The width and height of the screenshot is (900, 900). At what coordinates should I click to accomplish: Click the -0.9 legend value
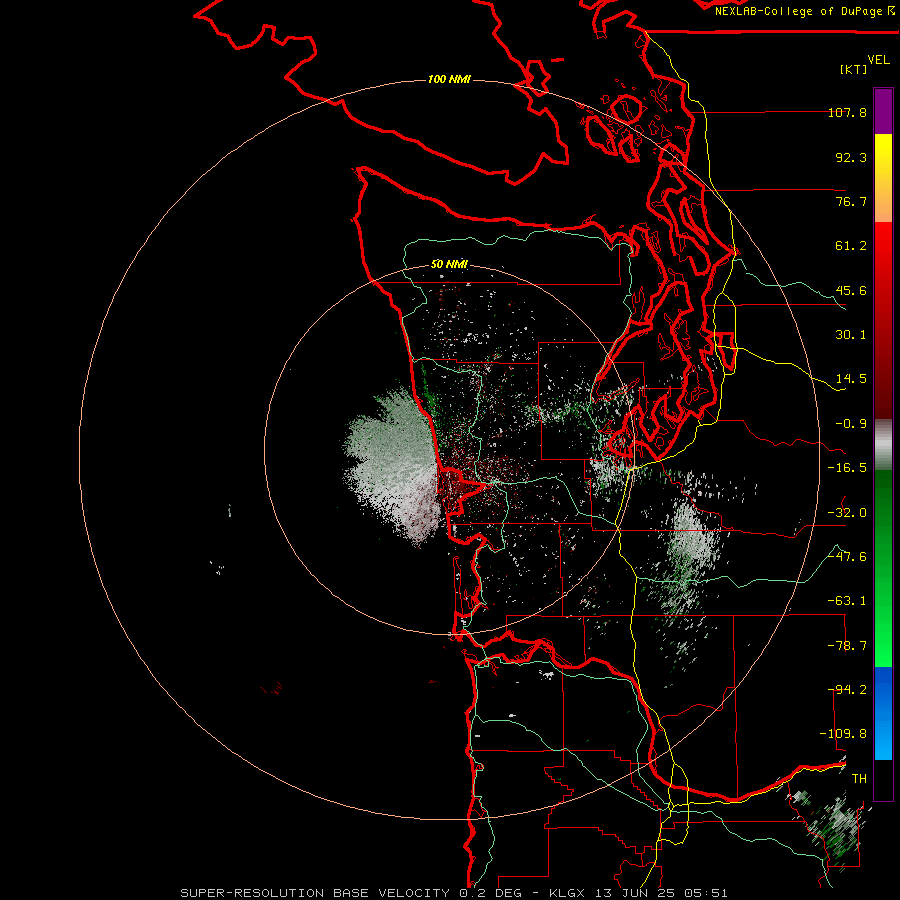(851, 424)
